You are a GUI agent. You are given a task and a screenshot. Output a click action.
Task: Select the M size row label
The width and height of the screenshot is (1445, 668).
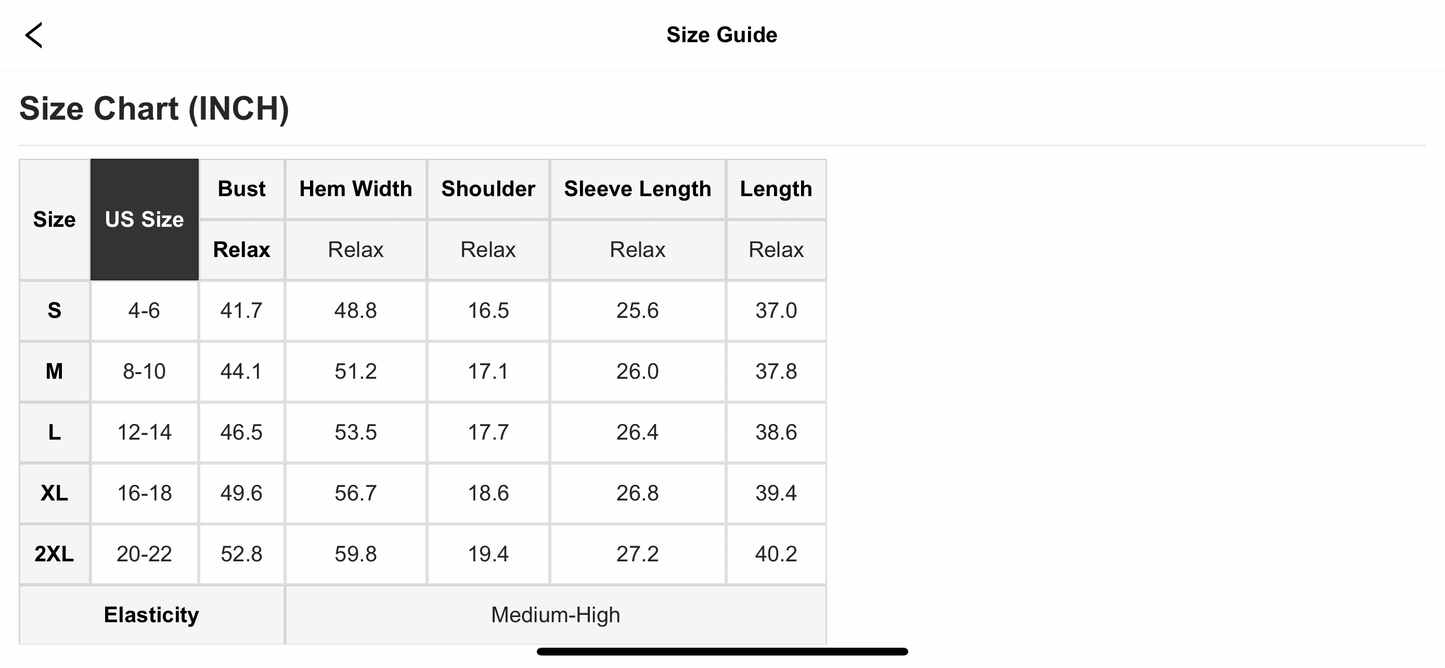pyautogui.click(x=54, y=372)
